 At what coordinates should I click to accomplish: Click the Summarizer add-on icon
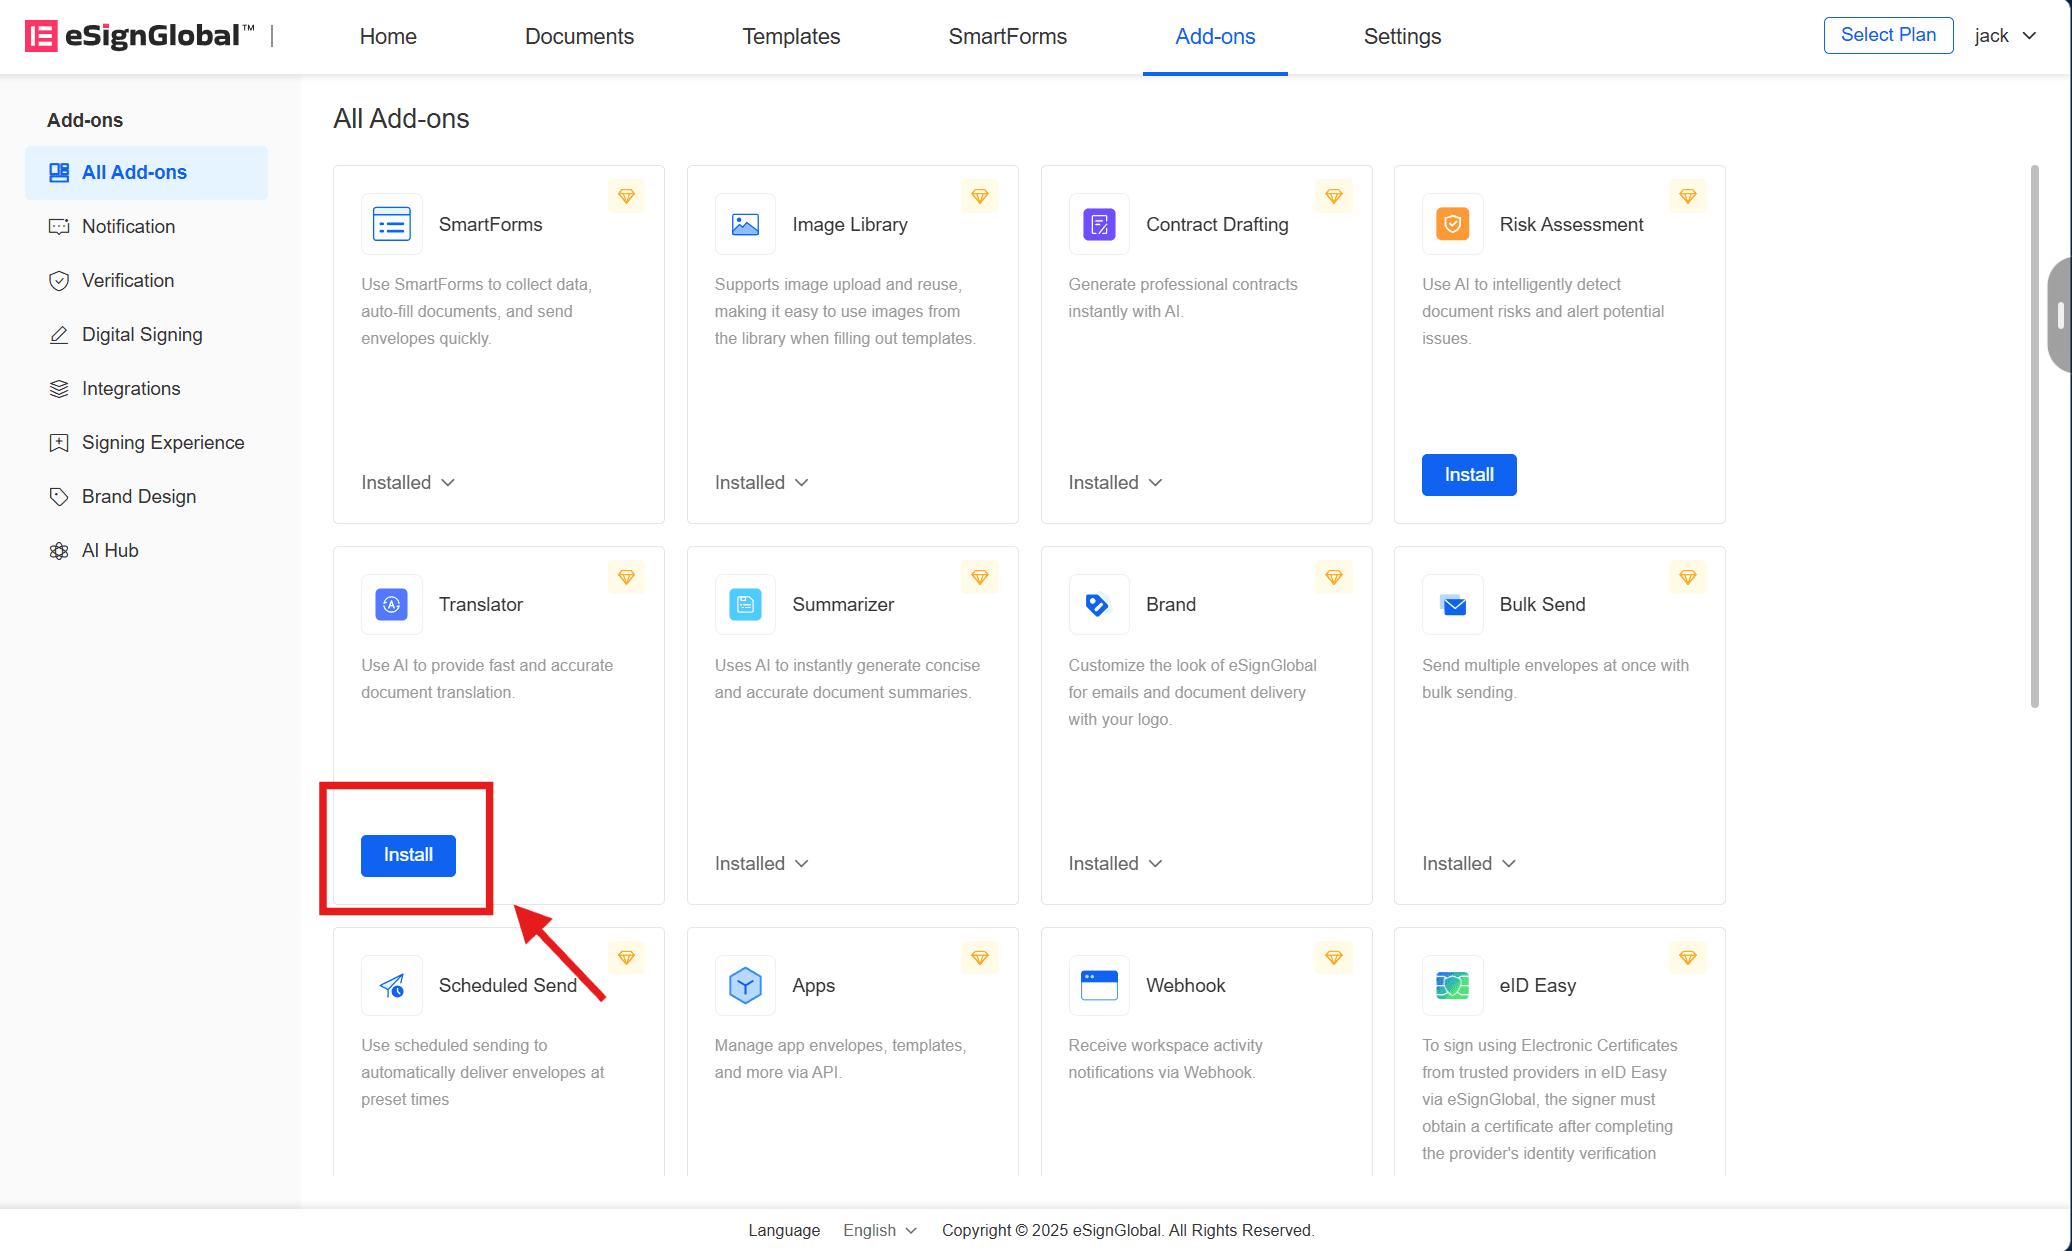(x=745, y=604)
